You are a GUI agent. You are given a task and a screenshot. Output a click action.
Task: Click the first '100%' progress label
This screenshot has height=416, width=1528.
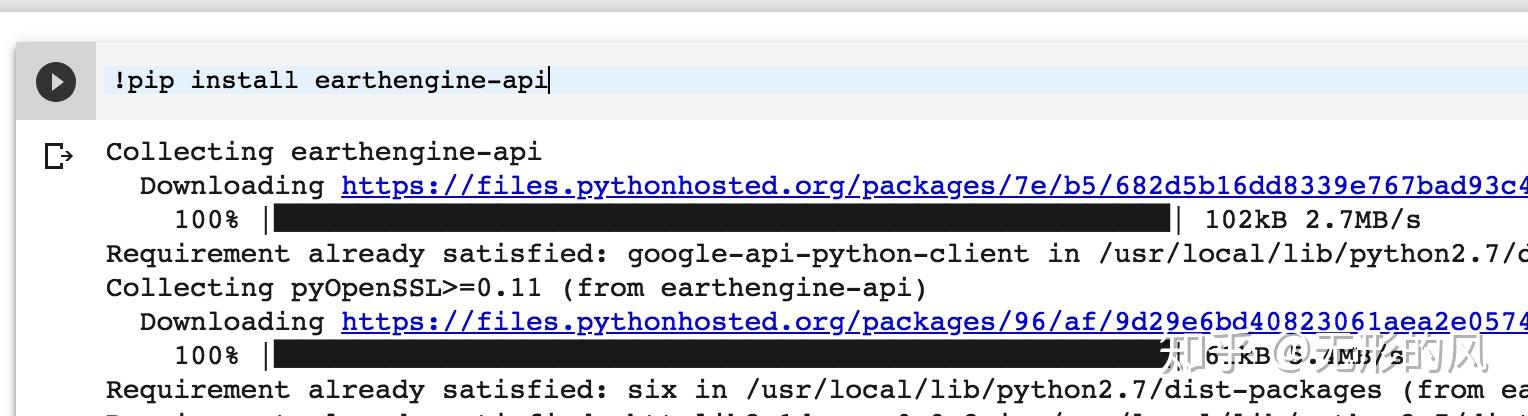point(207,220)
